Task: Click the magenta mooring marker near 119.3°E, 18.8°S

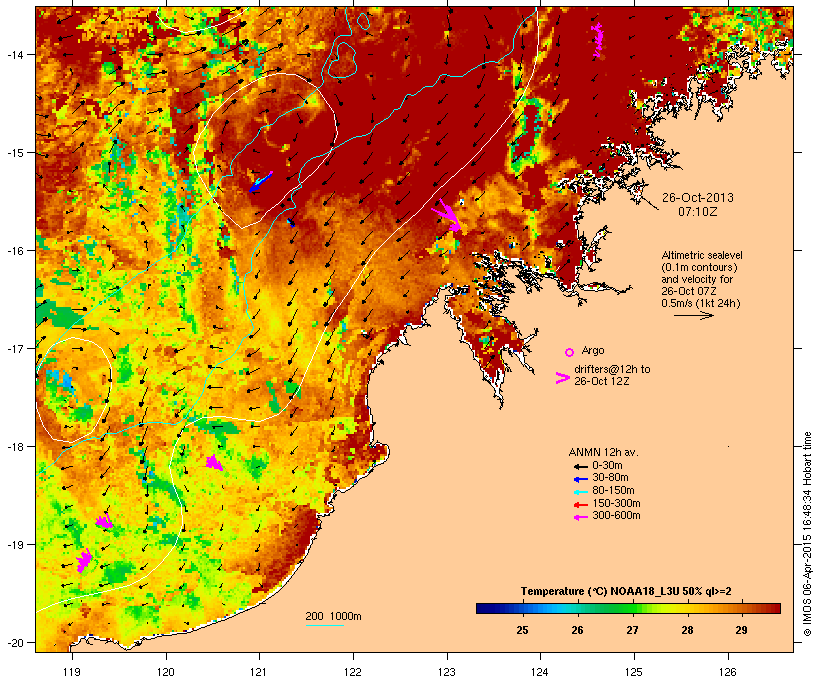Action: click(104, 520)
